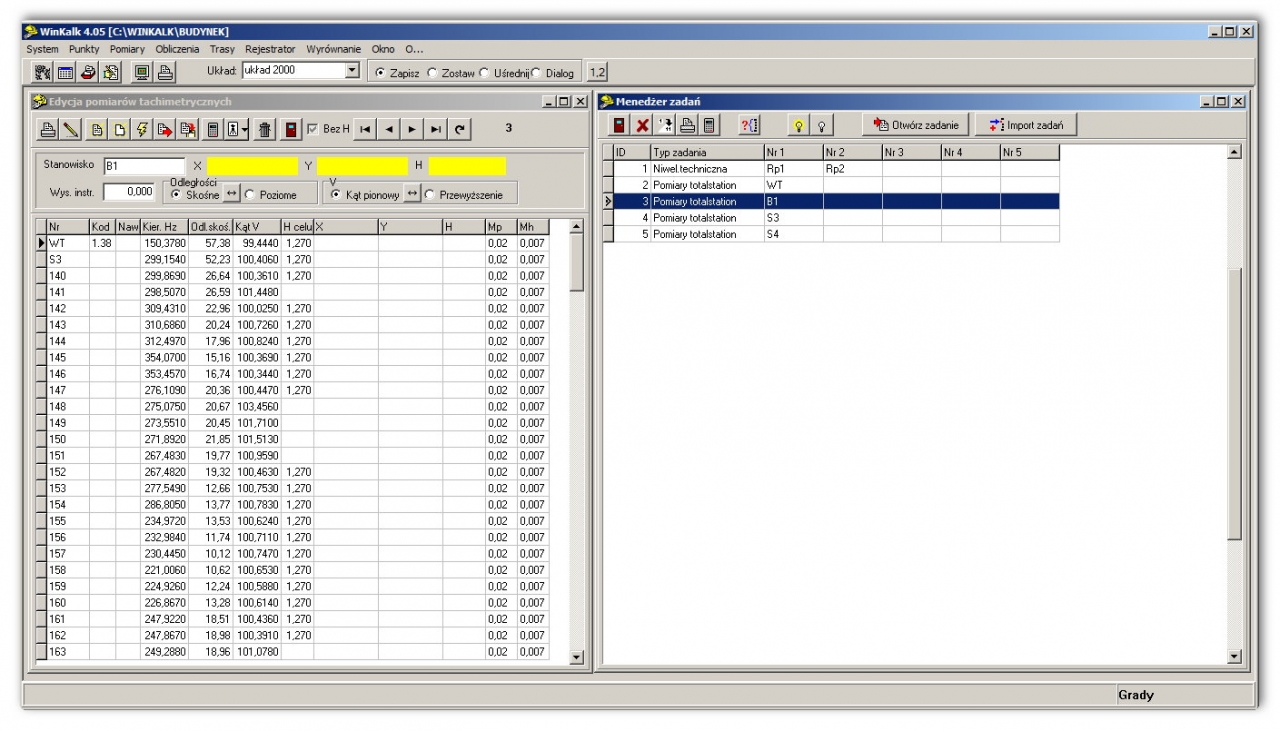Click the measurements table scroll-down arrow
1280x731 pixels.
[575, 657]
